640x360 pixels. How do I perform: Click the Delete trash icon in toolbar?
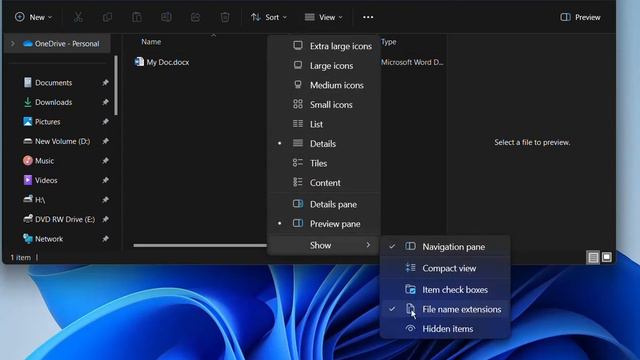(225, 17)
